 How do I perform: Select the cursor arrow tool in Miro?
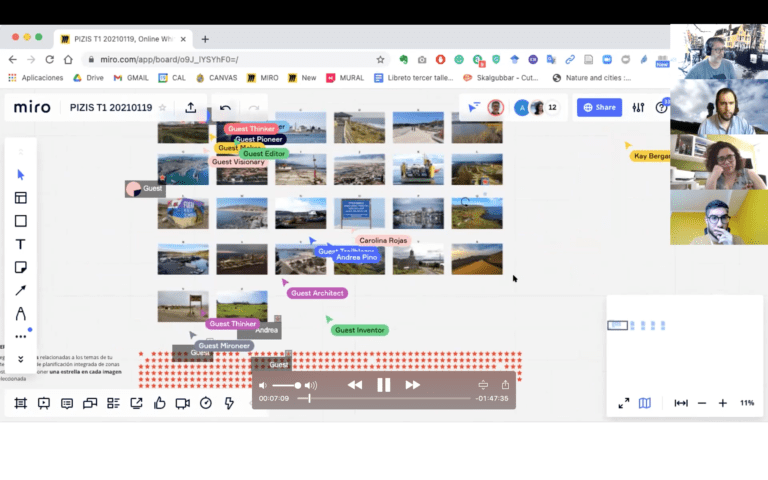coord(21,175)
